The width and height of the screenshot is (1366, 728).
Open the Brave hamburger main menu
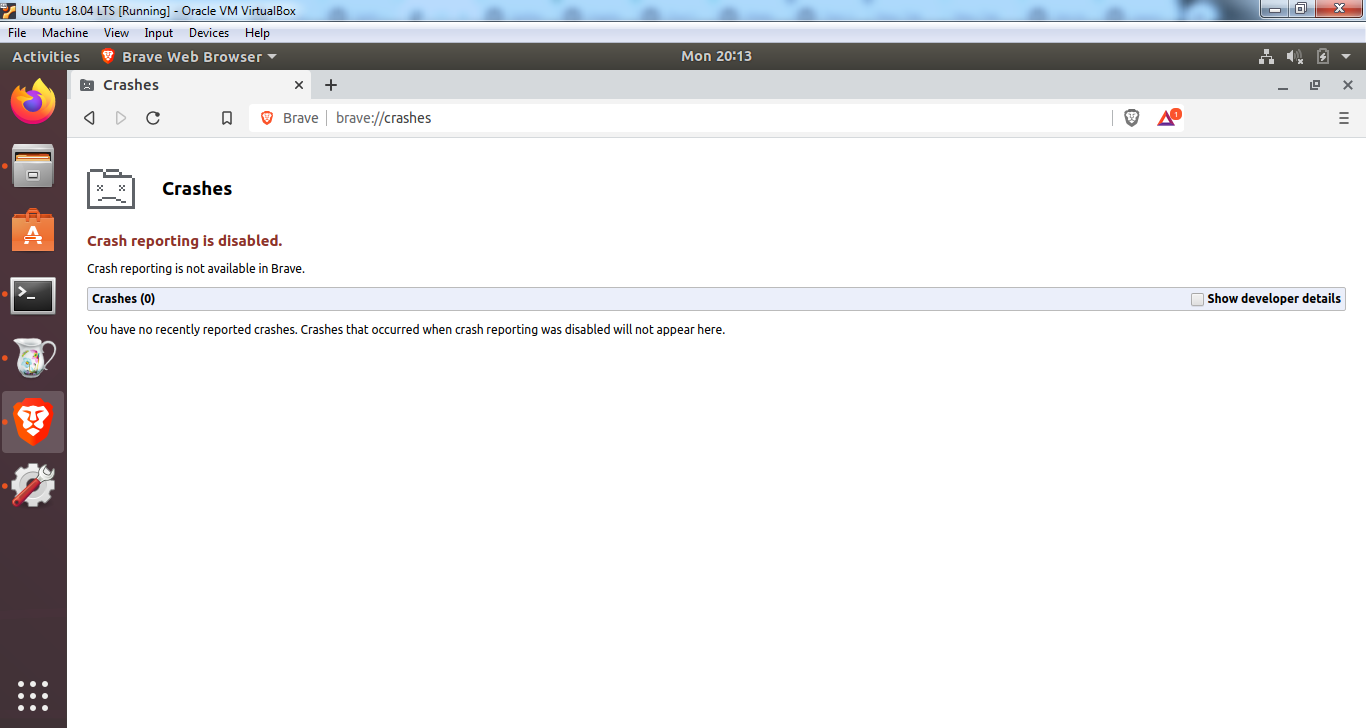(1343, 118)
